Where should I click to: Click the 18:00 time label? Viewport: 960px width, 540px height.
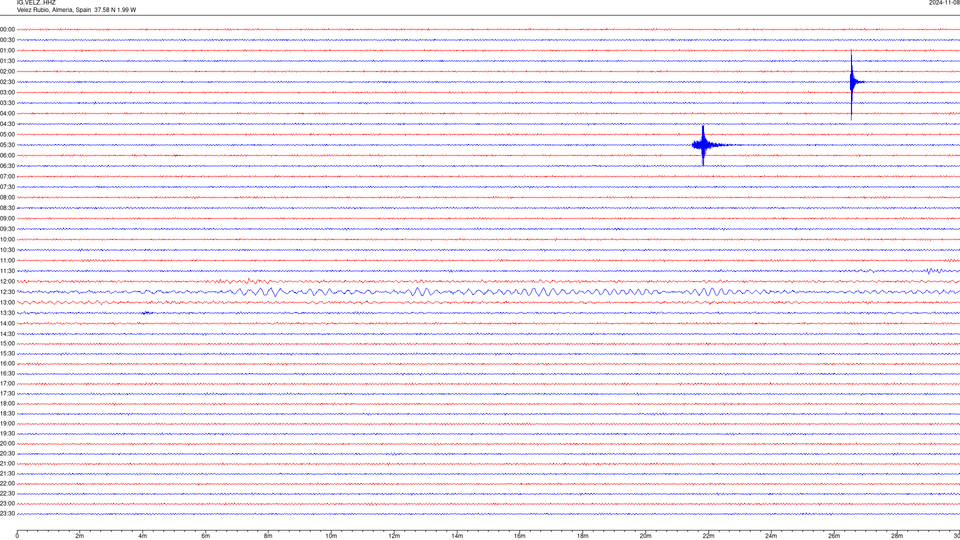[x=7, y=403]
